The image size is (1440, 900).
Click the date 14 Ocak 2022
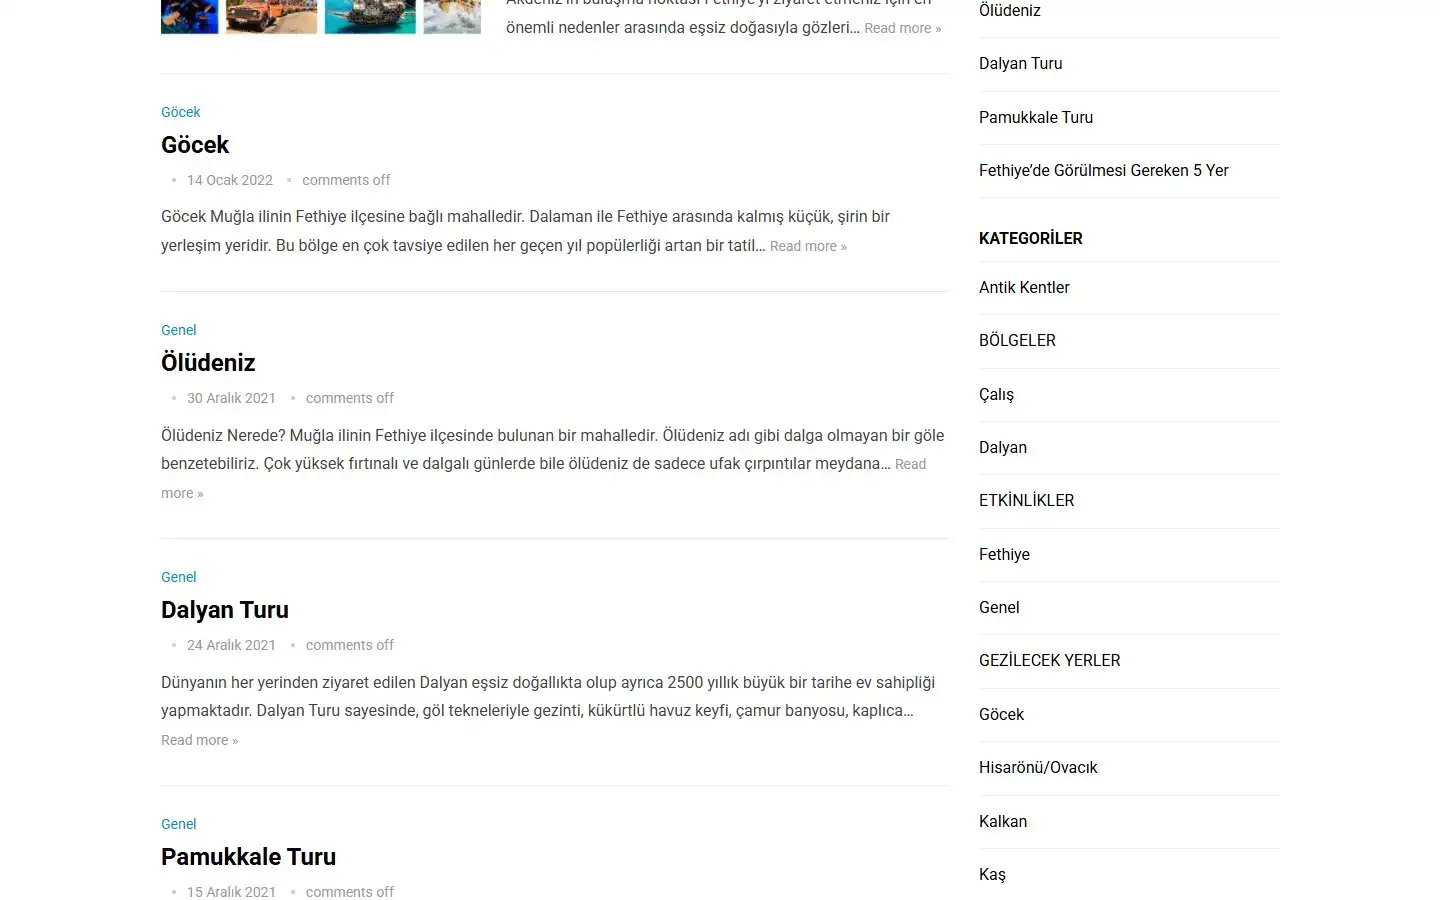230,180
